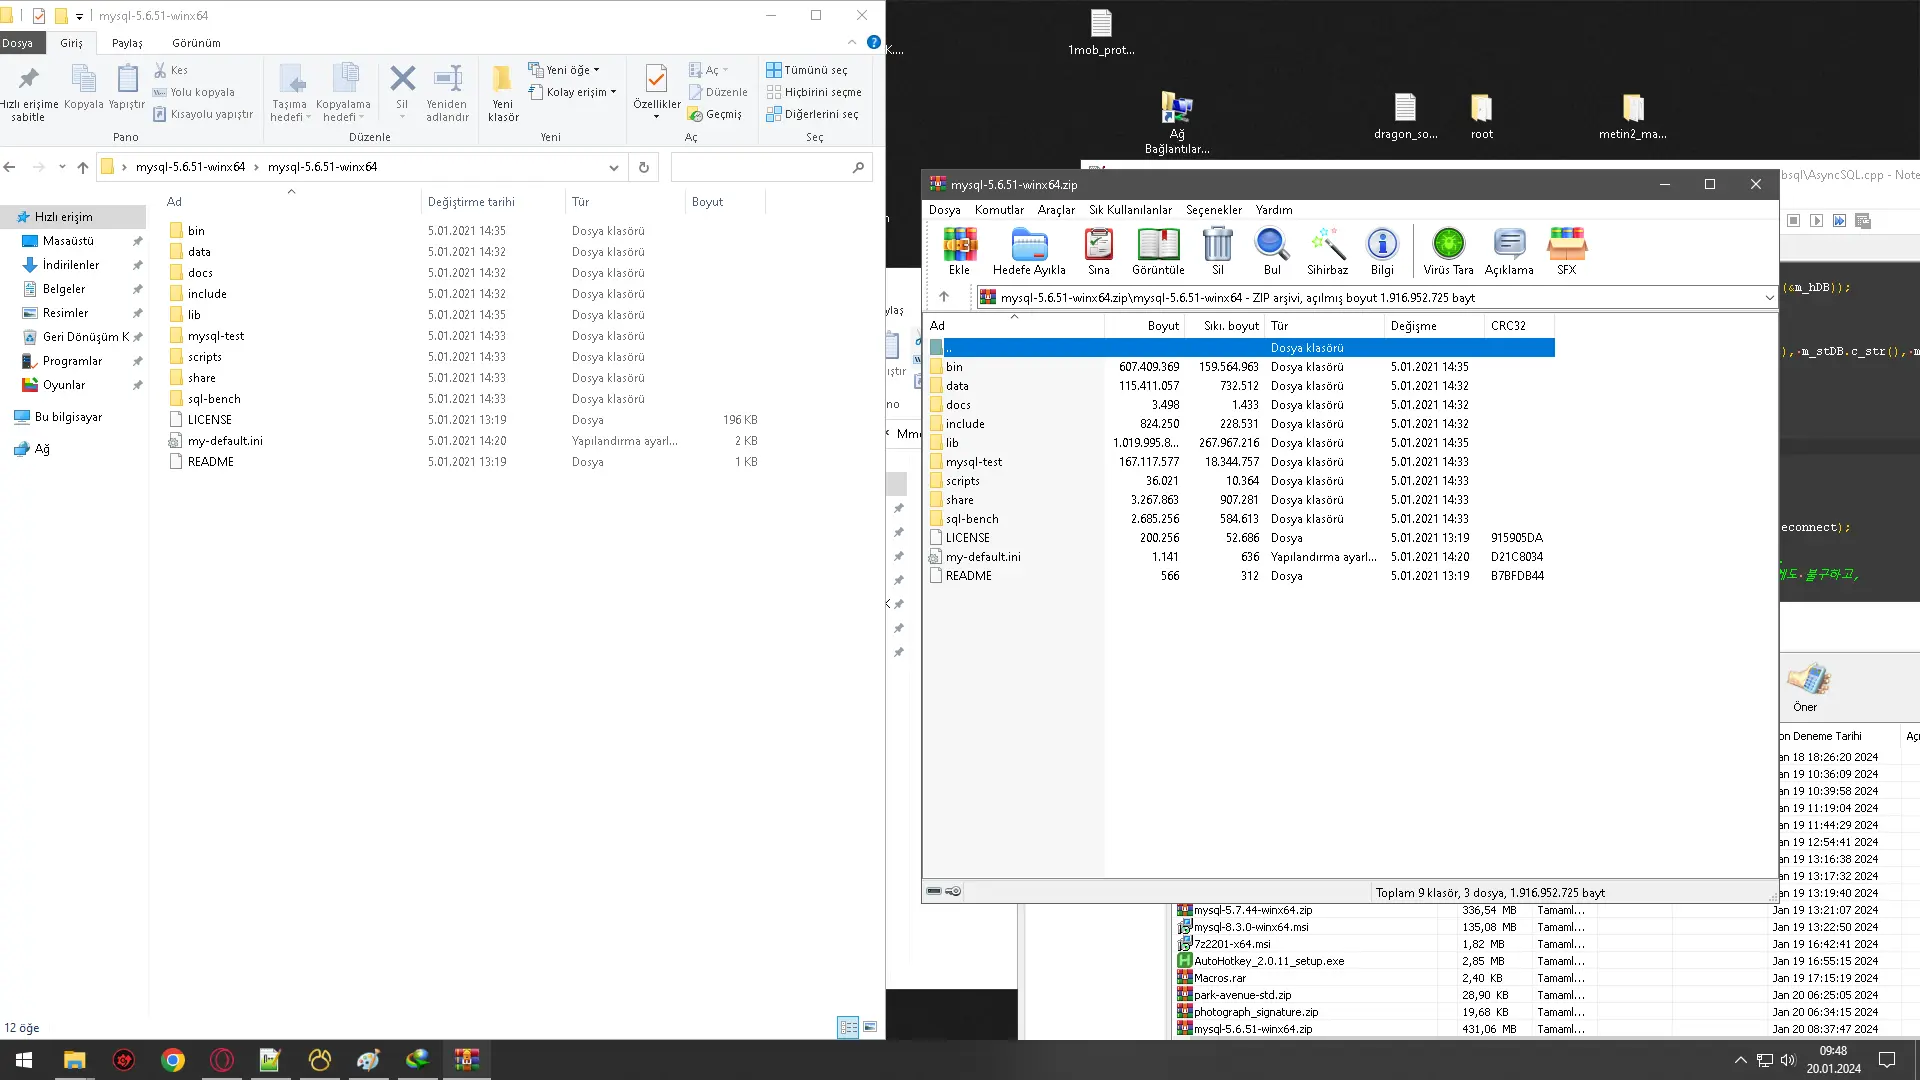This screenshot has height=1080, width=1920.
Task: Select the dragon_so desktop icon
Action: (x=1405, y=116)
